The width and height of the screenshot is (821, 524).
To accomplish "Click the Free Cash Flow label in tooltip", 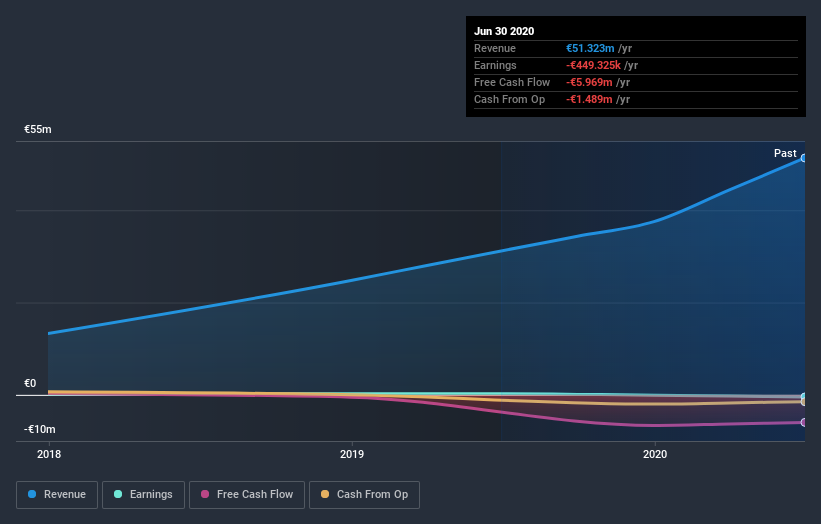I will pyautogui.click(x=512, y=82).
